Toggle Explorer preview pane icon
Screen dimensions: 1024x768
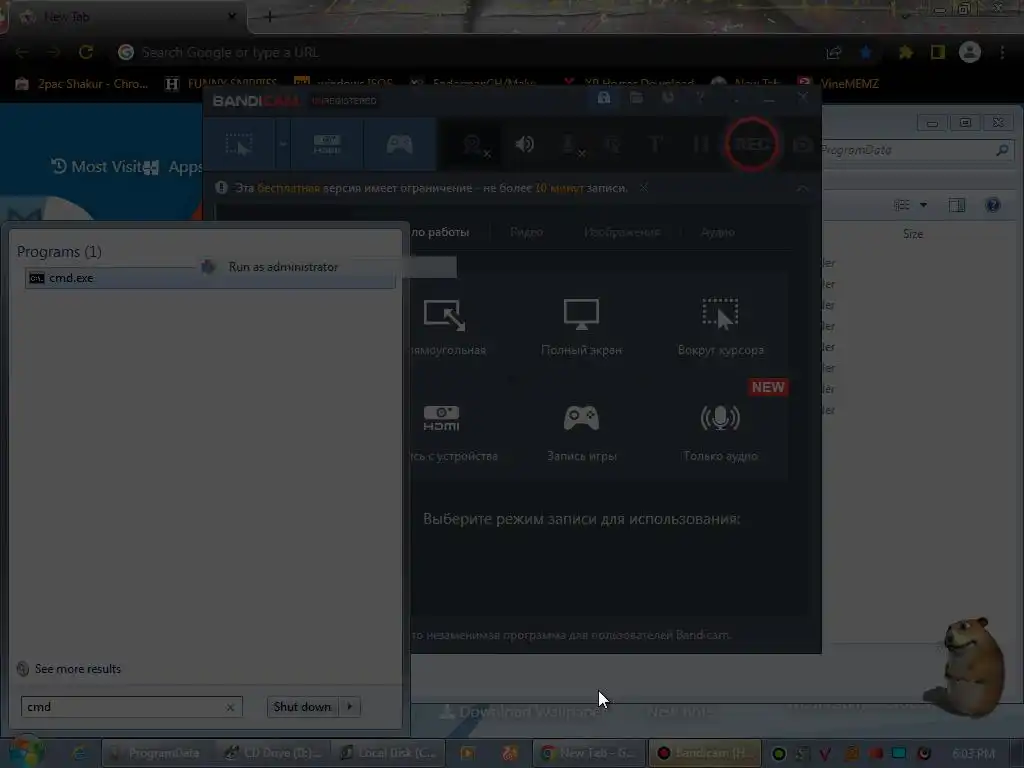[x=957, y=205]
